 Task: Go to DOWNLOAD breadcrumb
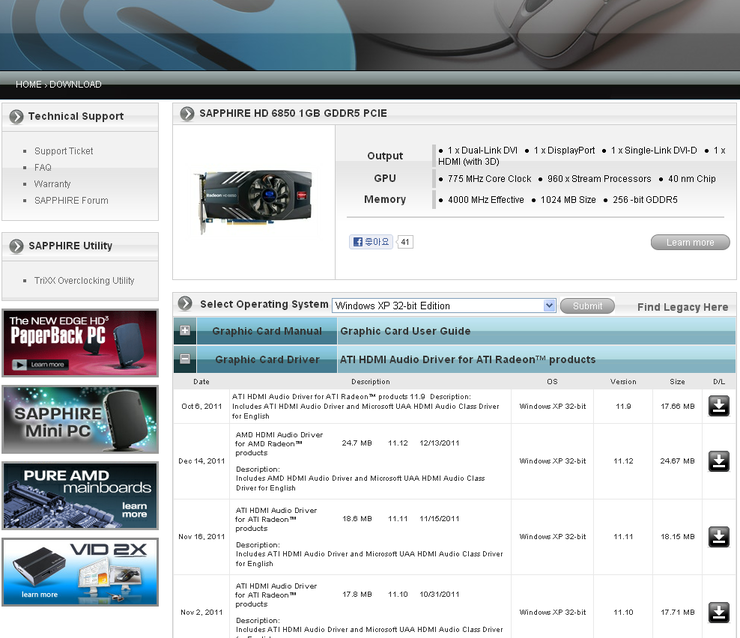[76, 84]
